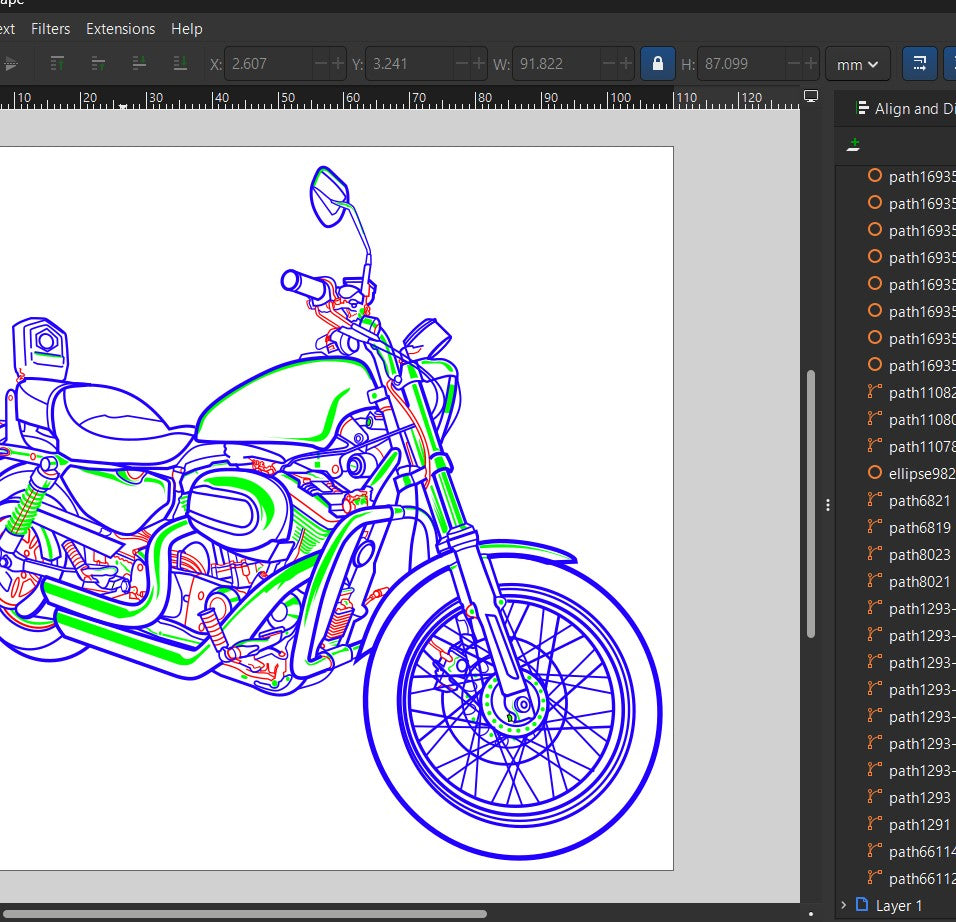This screenshot has height=922, width=956.
Task: Click the Raise selection to top icon
Action: coord(57,63)
